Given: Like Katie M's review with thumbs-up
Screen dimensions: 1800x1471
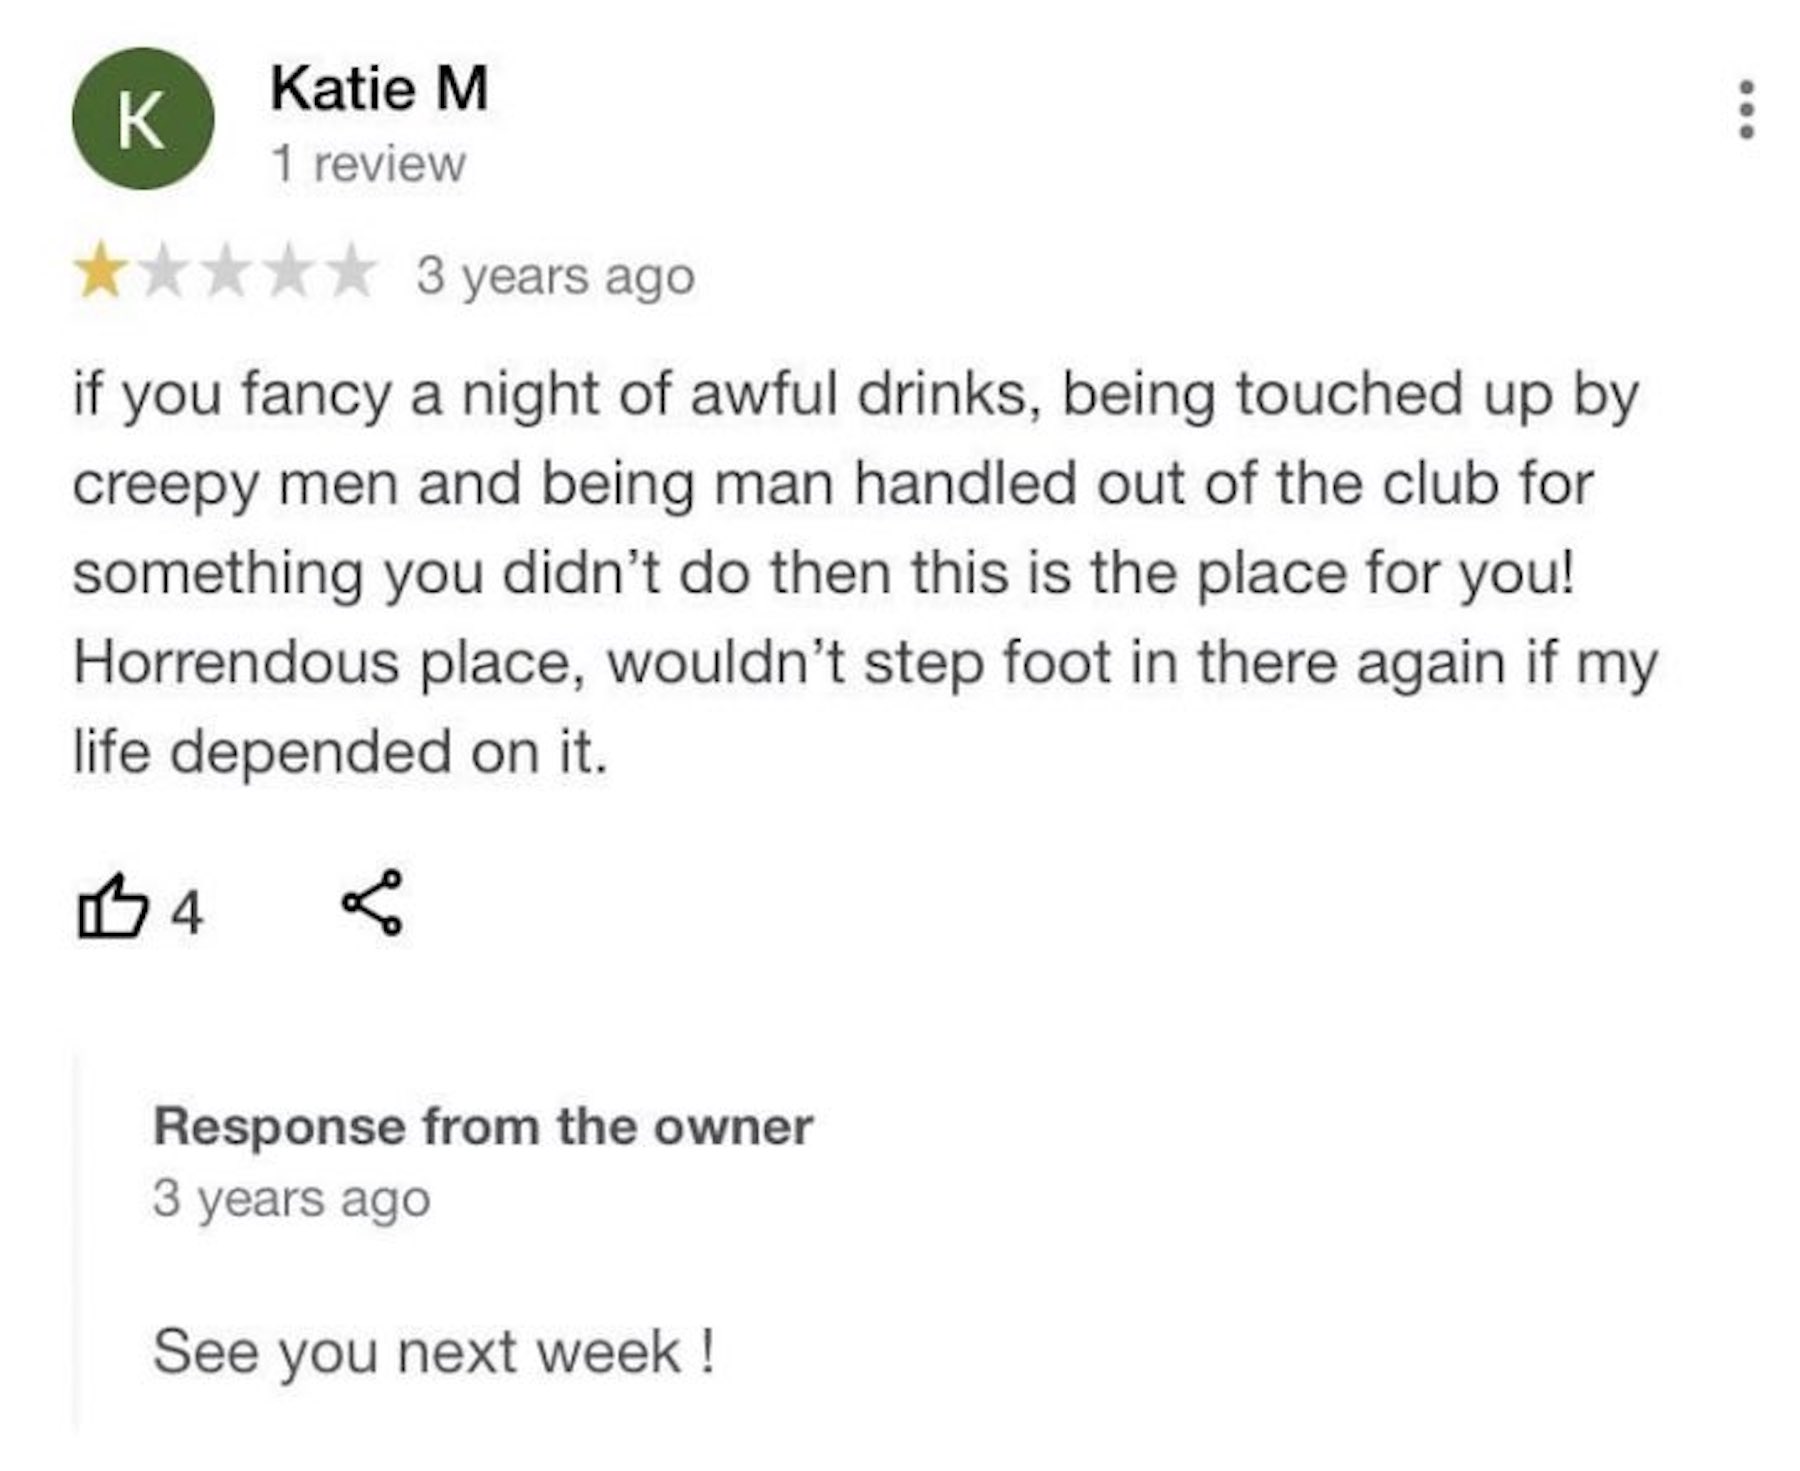Looking at the screenshot, I should pyautogui.click(x=110, y=906).
